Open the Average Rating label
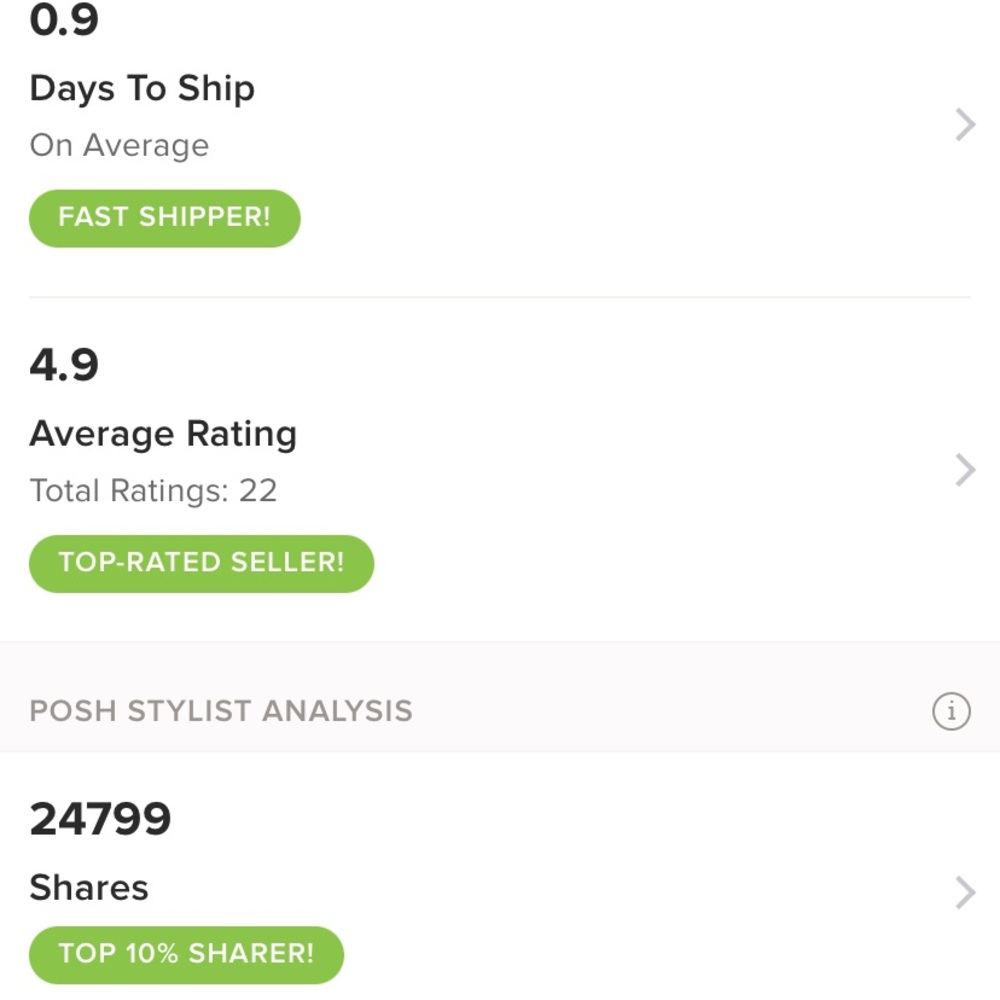This screenshot has width=1000, height=1000. click(x=163, y=434)
